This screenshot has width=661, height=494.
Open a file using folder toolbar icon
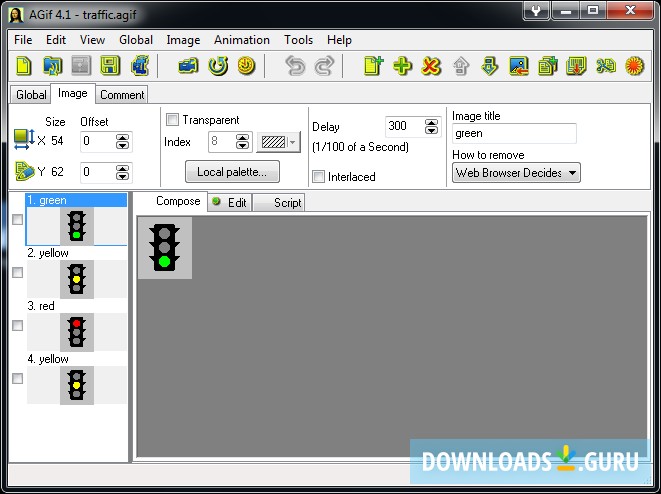(53, 66)
